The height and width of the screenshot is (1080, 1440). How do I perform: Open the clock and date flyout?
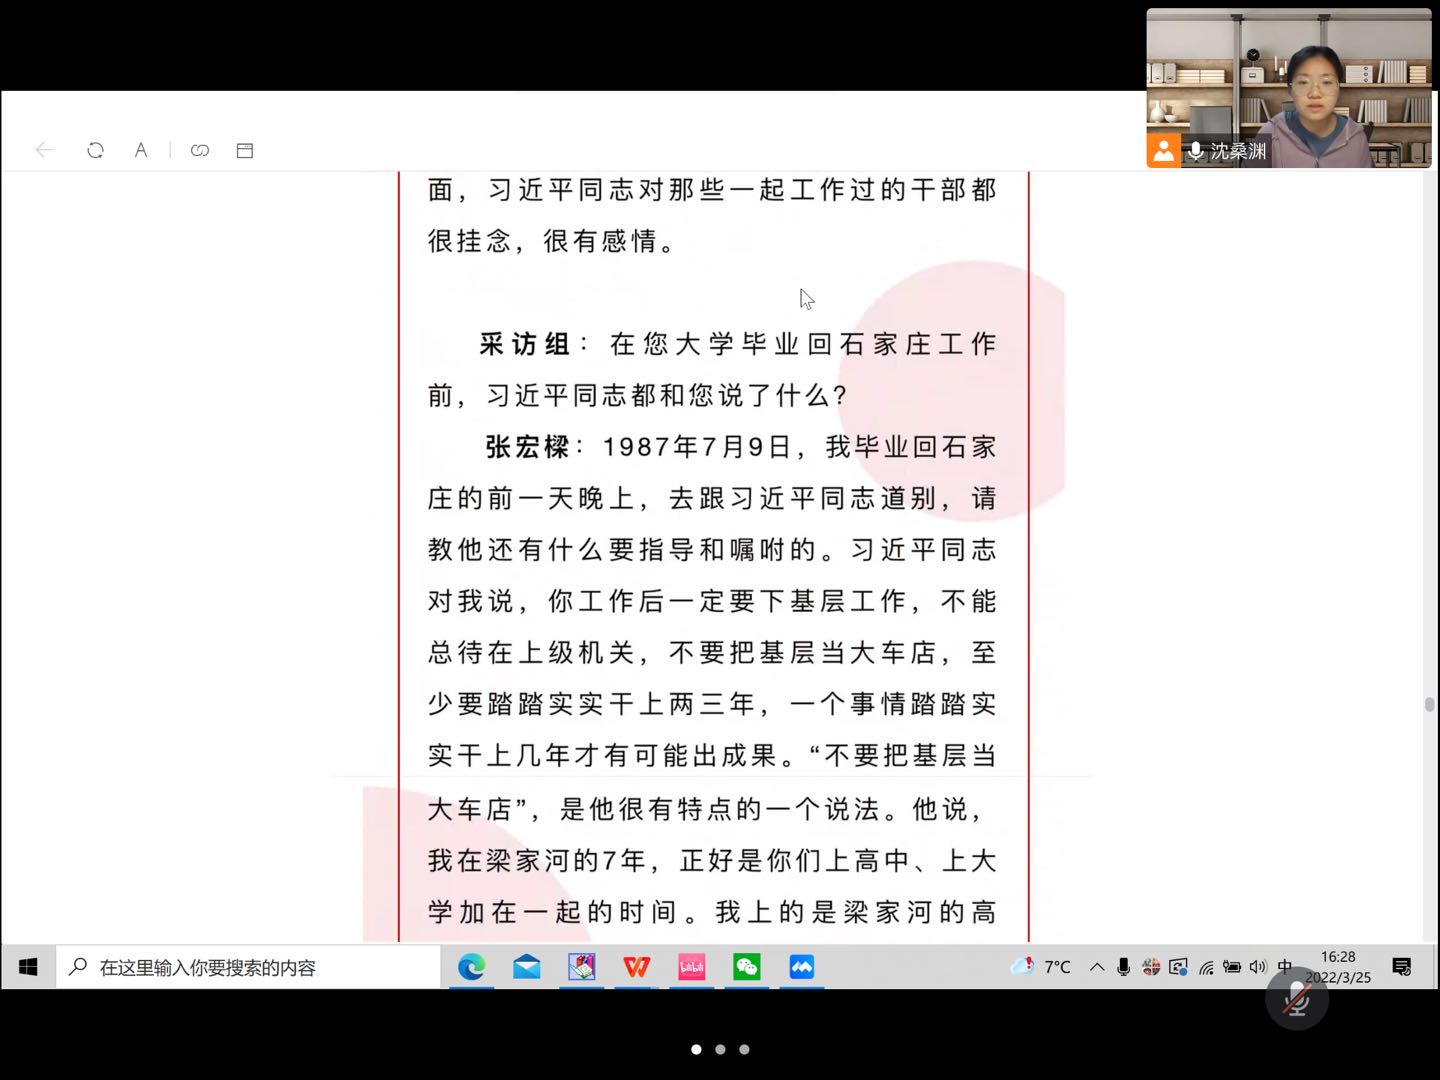point(1338,967)
